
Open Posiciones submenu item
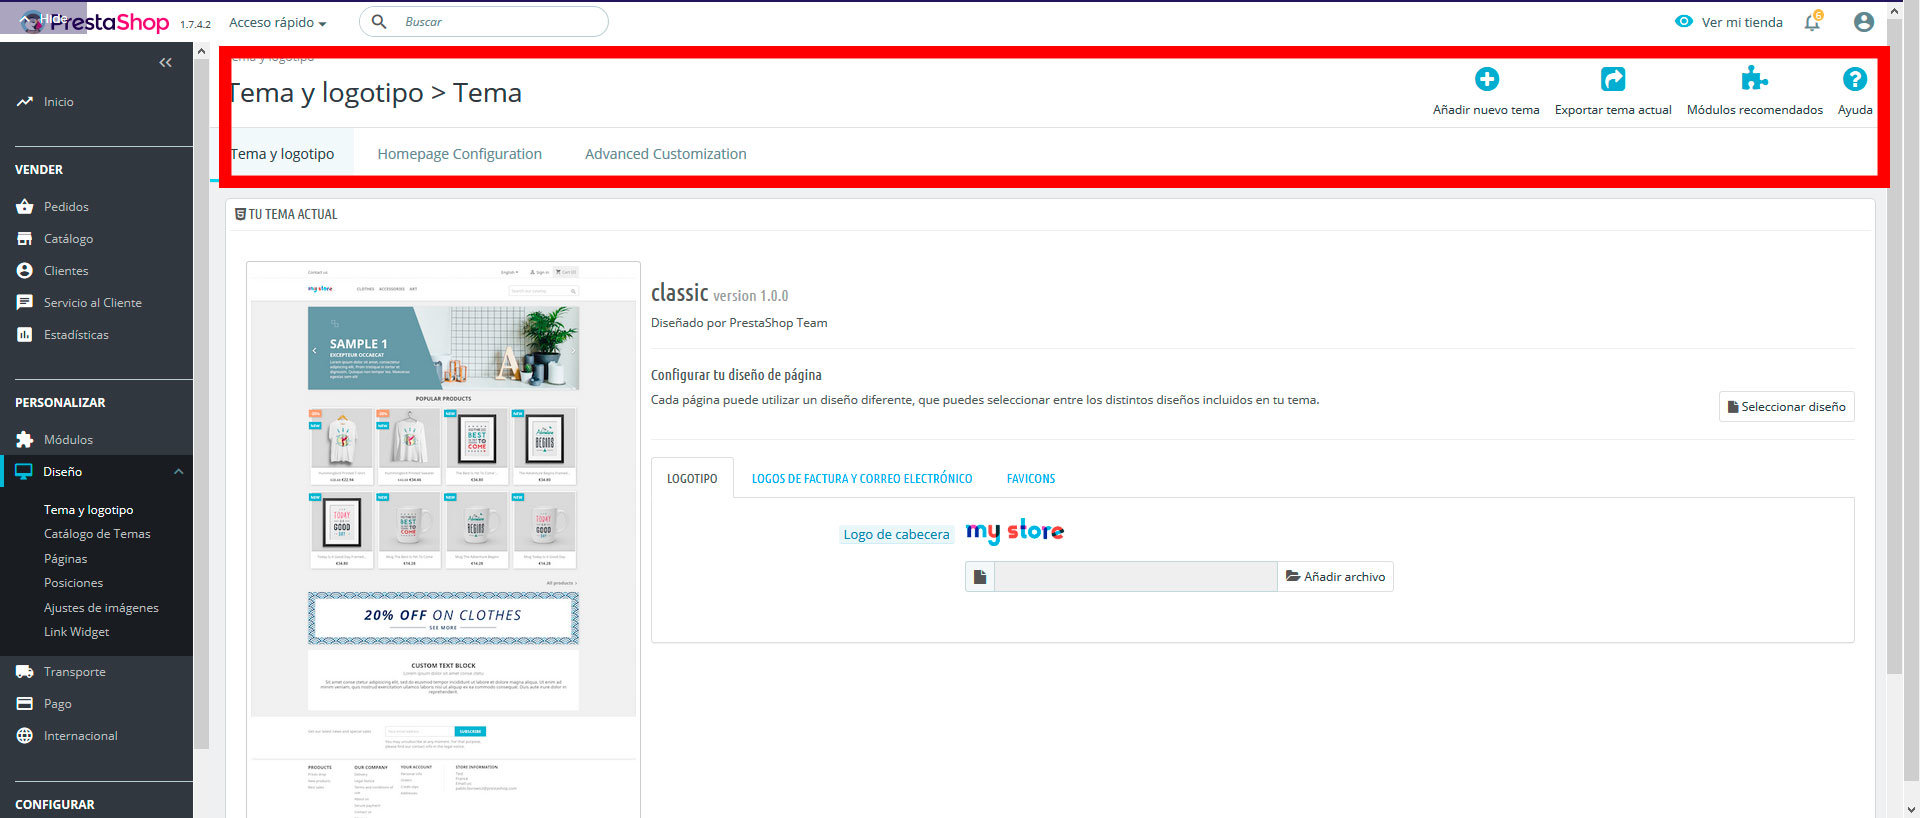(x=73, y=583)
